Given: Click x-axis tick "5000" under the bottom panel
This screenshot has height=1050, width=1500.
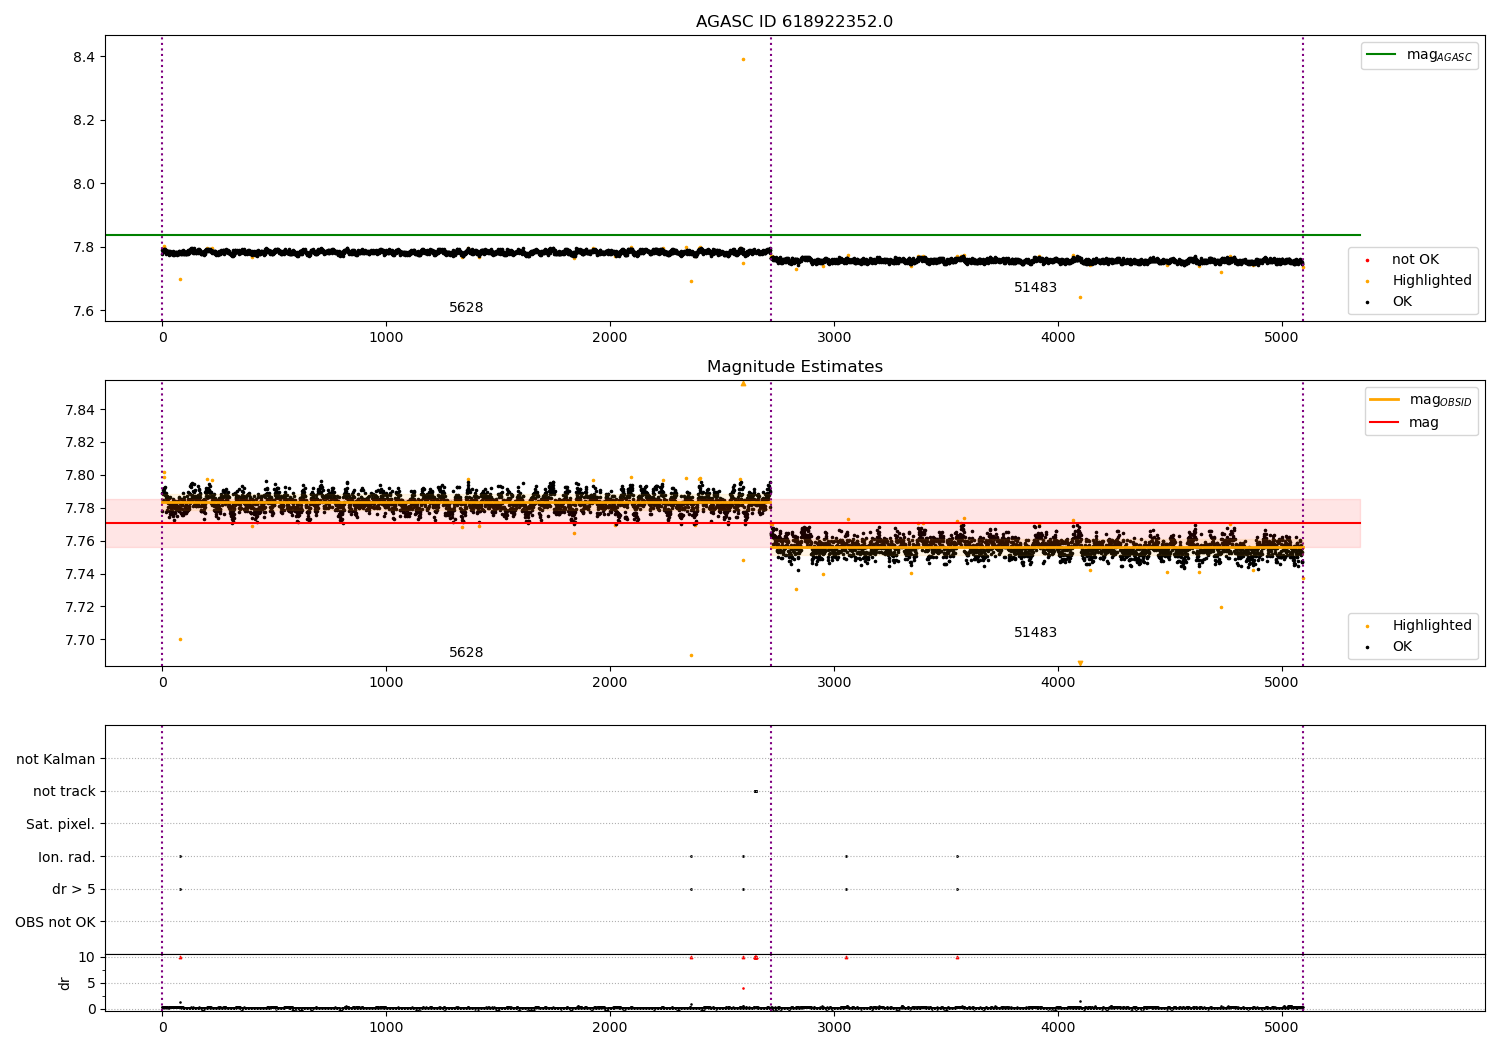Looking at the screenshot, I should pos(1282,1027).
